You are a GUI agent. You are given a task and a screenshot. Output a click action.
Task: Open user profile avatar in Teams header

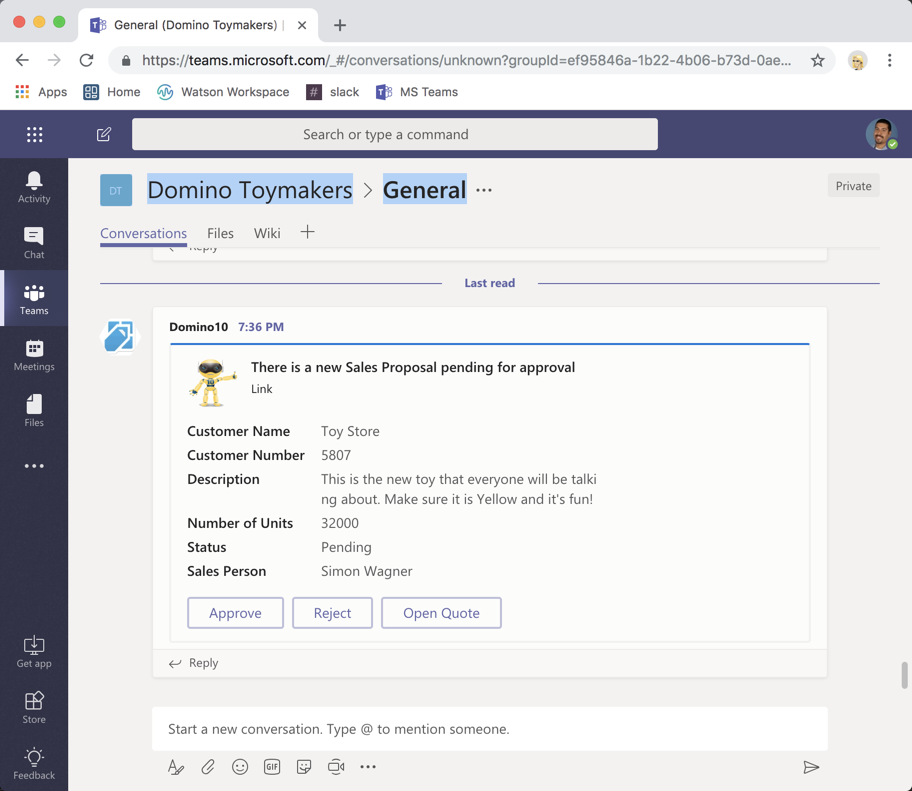[881, 134]
